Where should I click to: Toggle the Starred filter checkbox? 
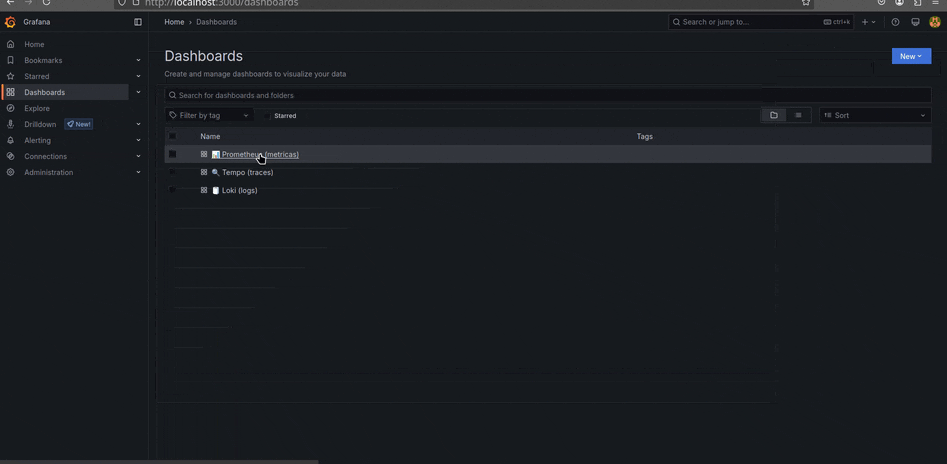click(267, 116)
